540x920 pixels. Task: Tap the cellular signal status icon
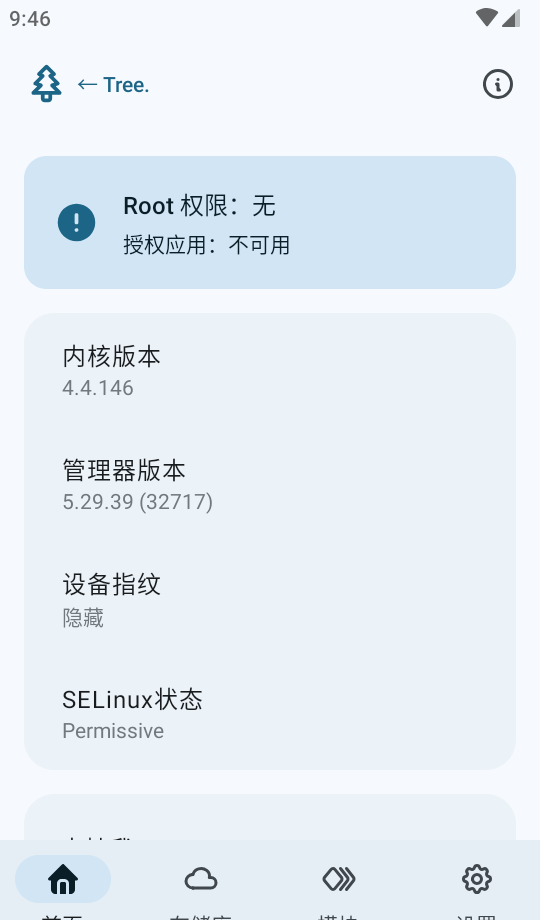pos(511,18)
